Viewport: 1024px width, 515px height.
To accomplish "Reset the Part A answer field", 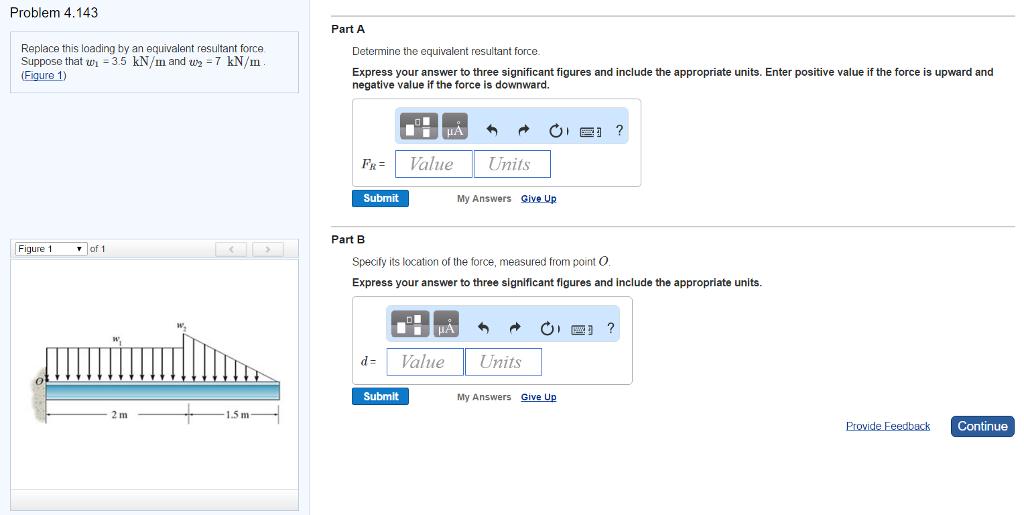I will pos(556,131).
